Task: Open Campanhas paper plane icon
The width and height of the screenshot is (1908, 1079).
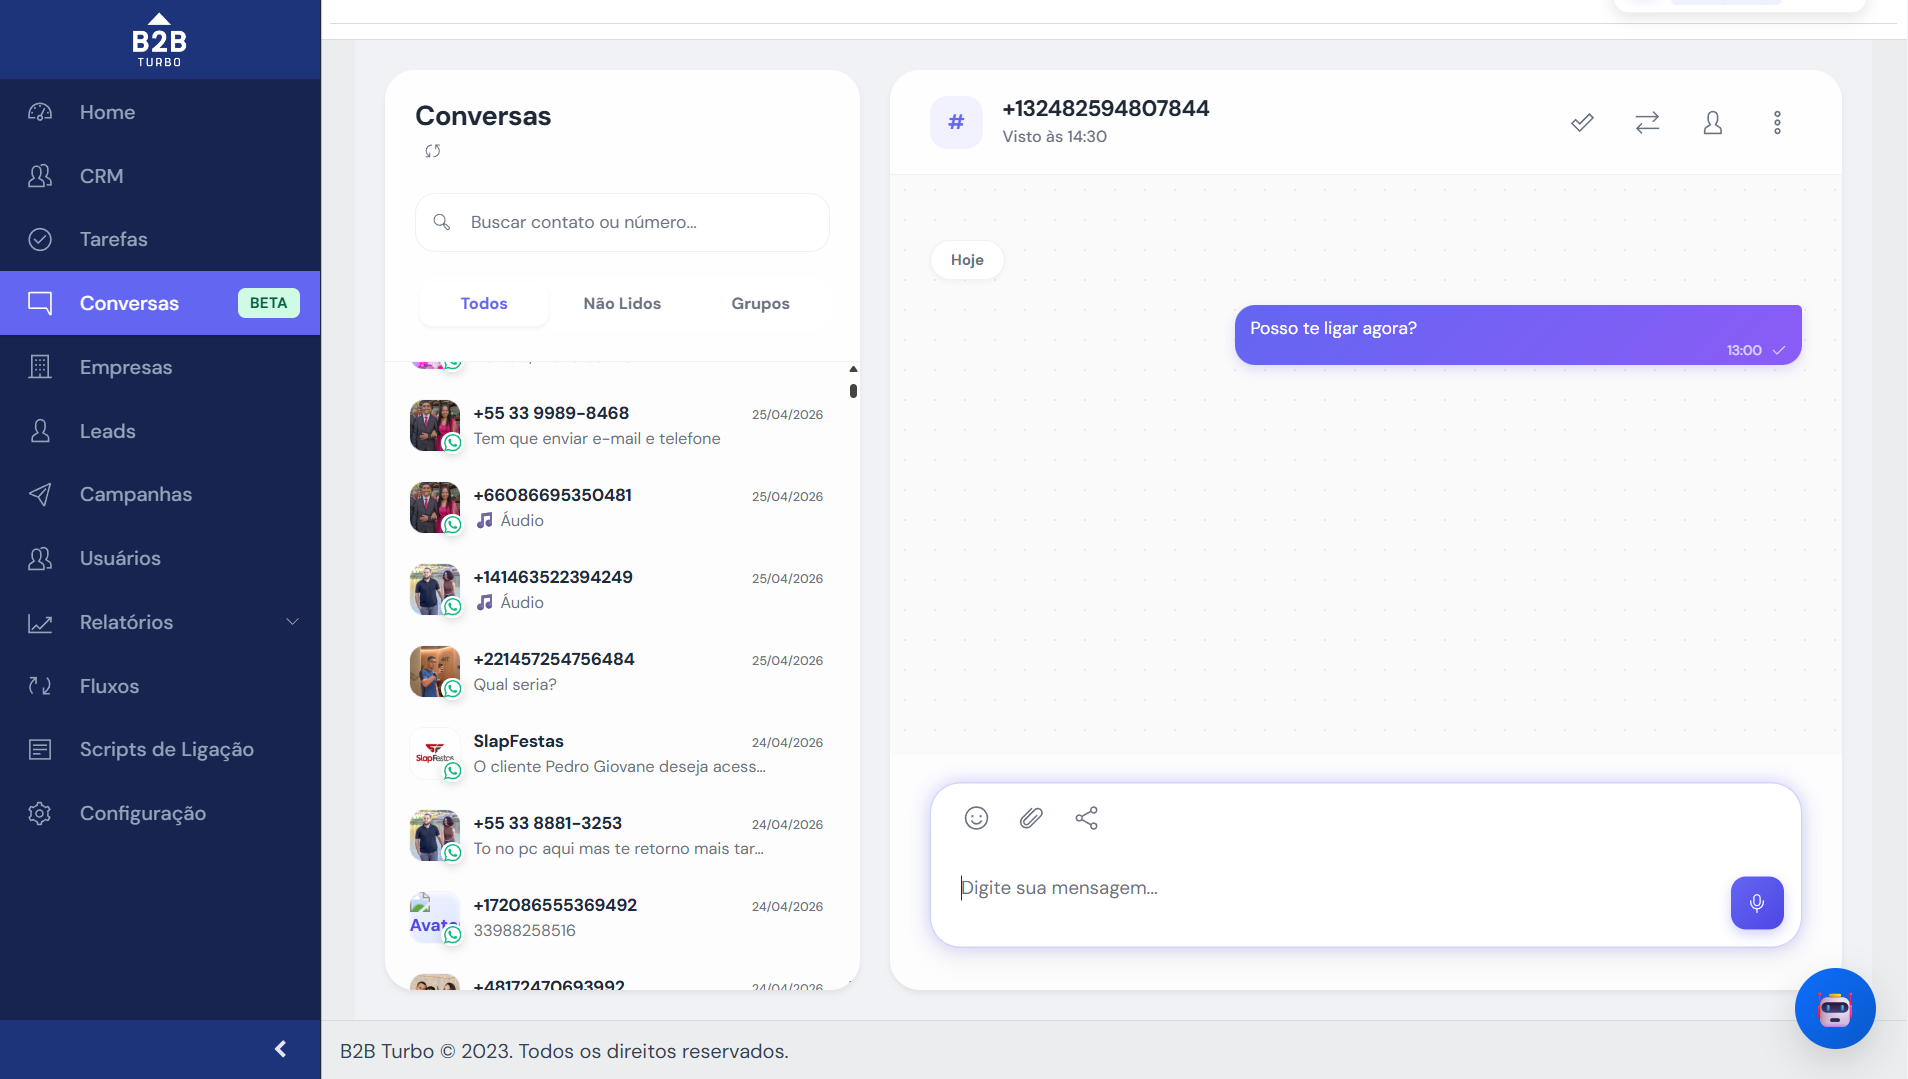Action: (x=40, y=494)
